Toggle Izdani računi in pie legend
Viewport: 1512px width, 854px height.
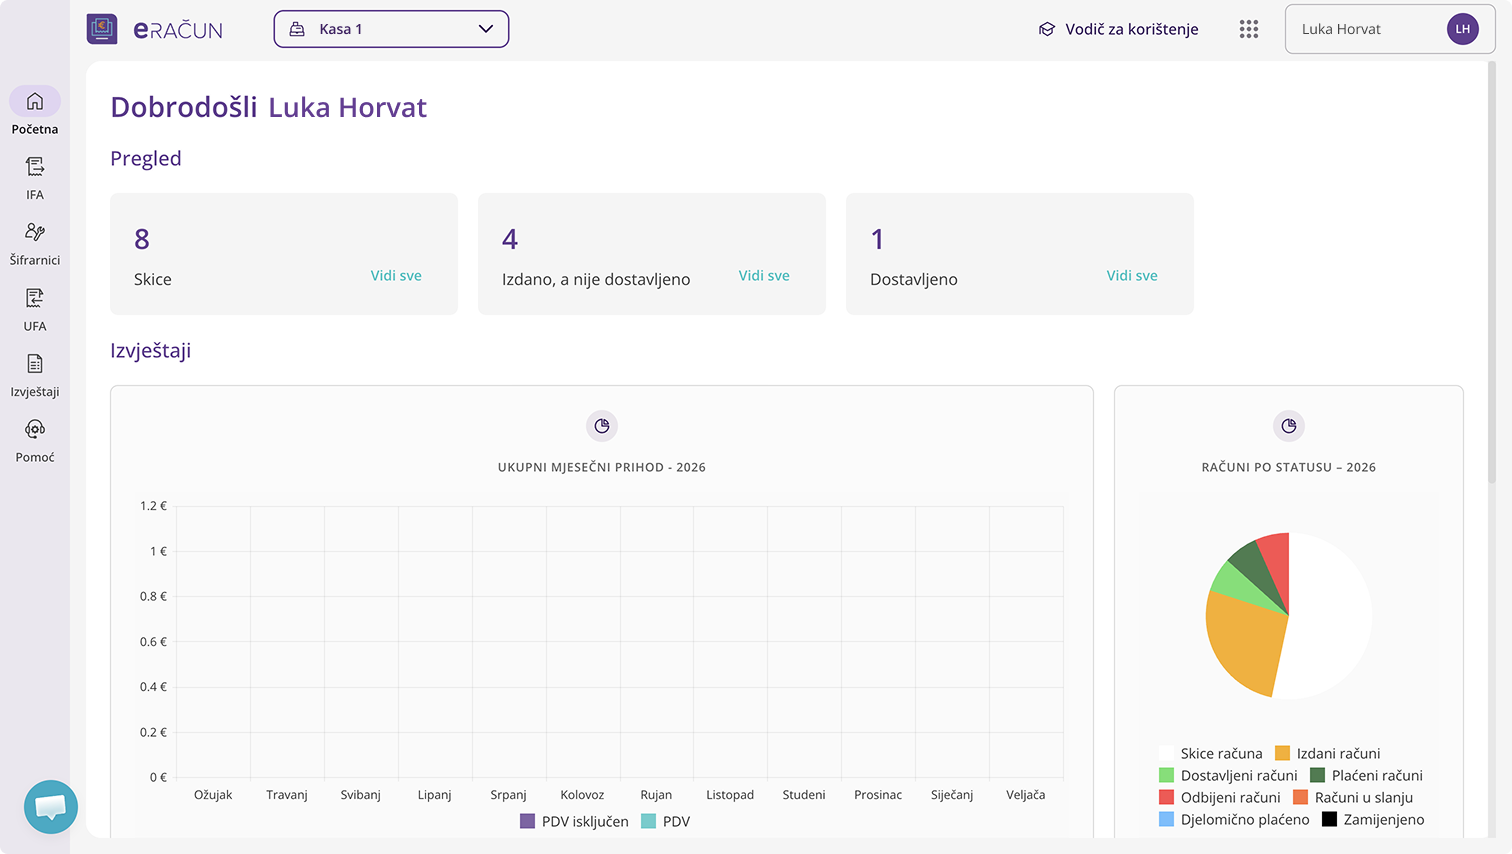(1327, 753)
